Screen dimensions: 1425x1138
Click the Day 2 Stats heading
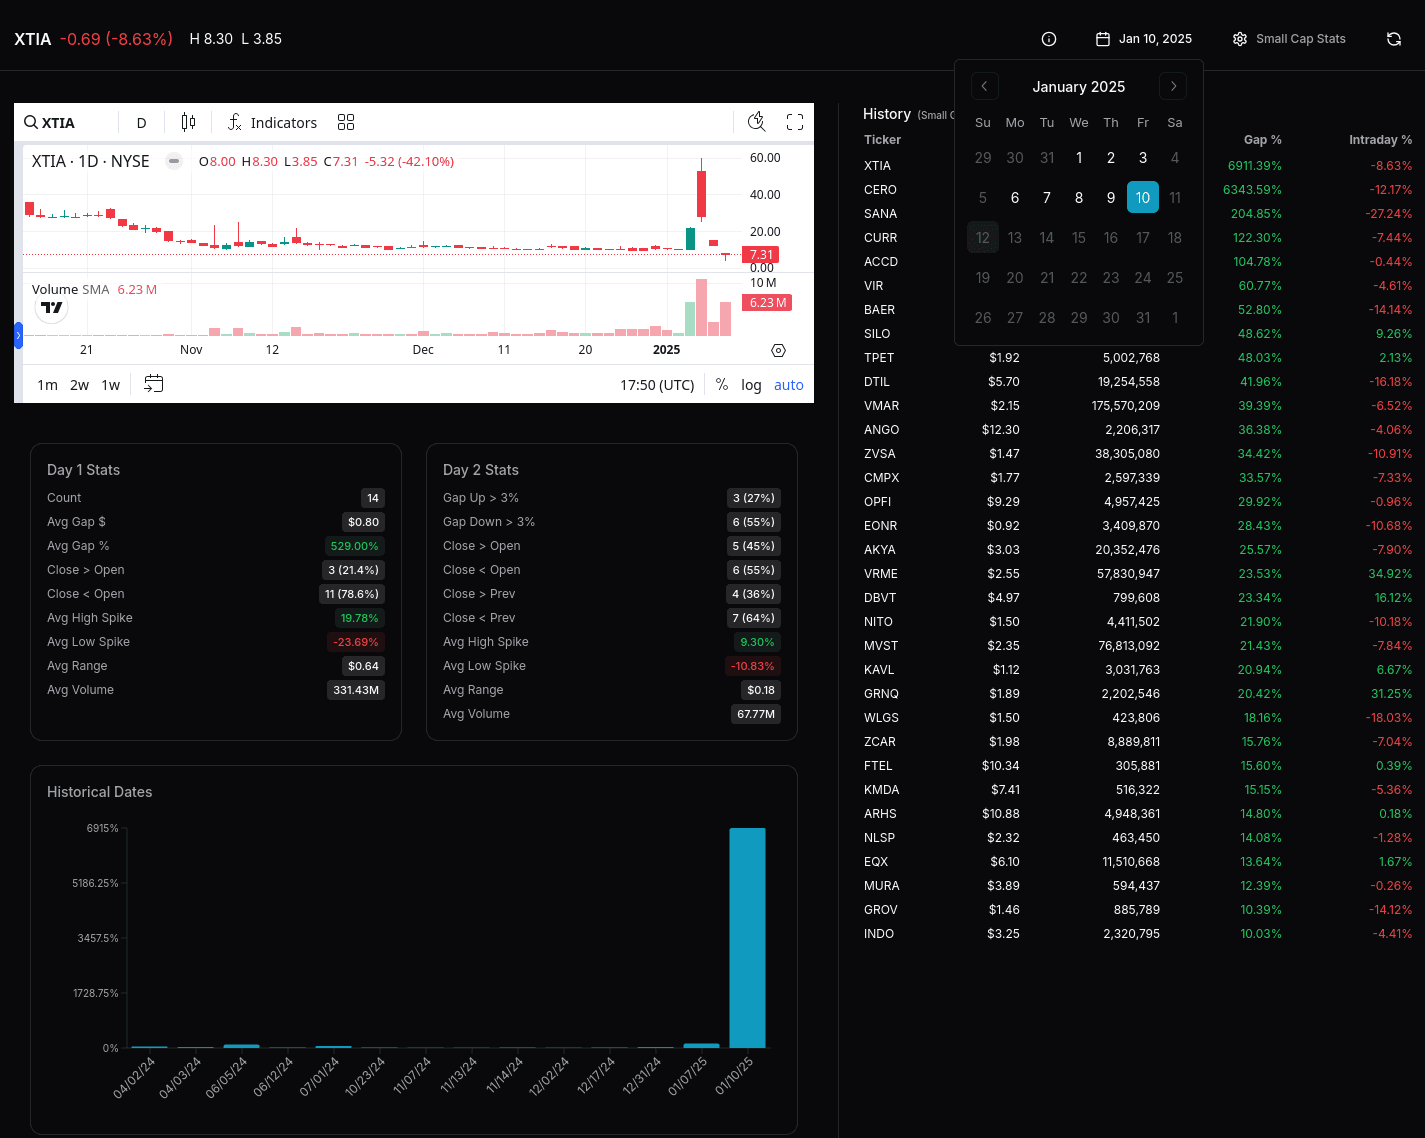480,470
